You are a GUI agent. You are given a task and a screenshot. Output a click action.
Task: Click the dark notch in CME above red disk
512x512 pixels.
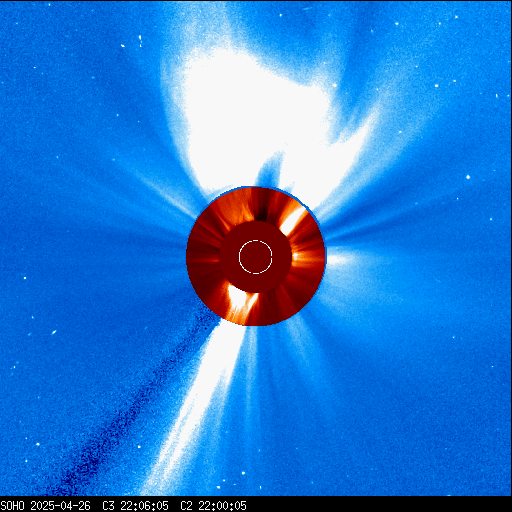click(271, 172)
